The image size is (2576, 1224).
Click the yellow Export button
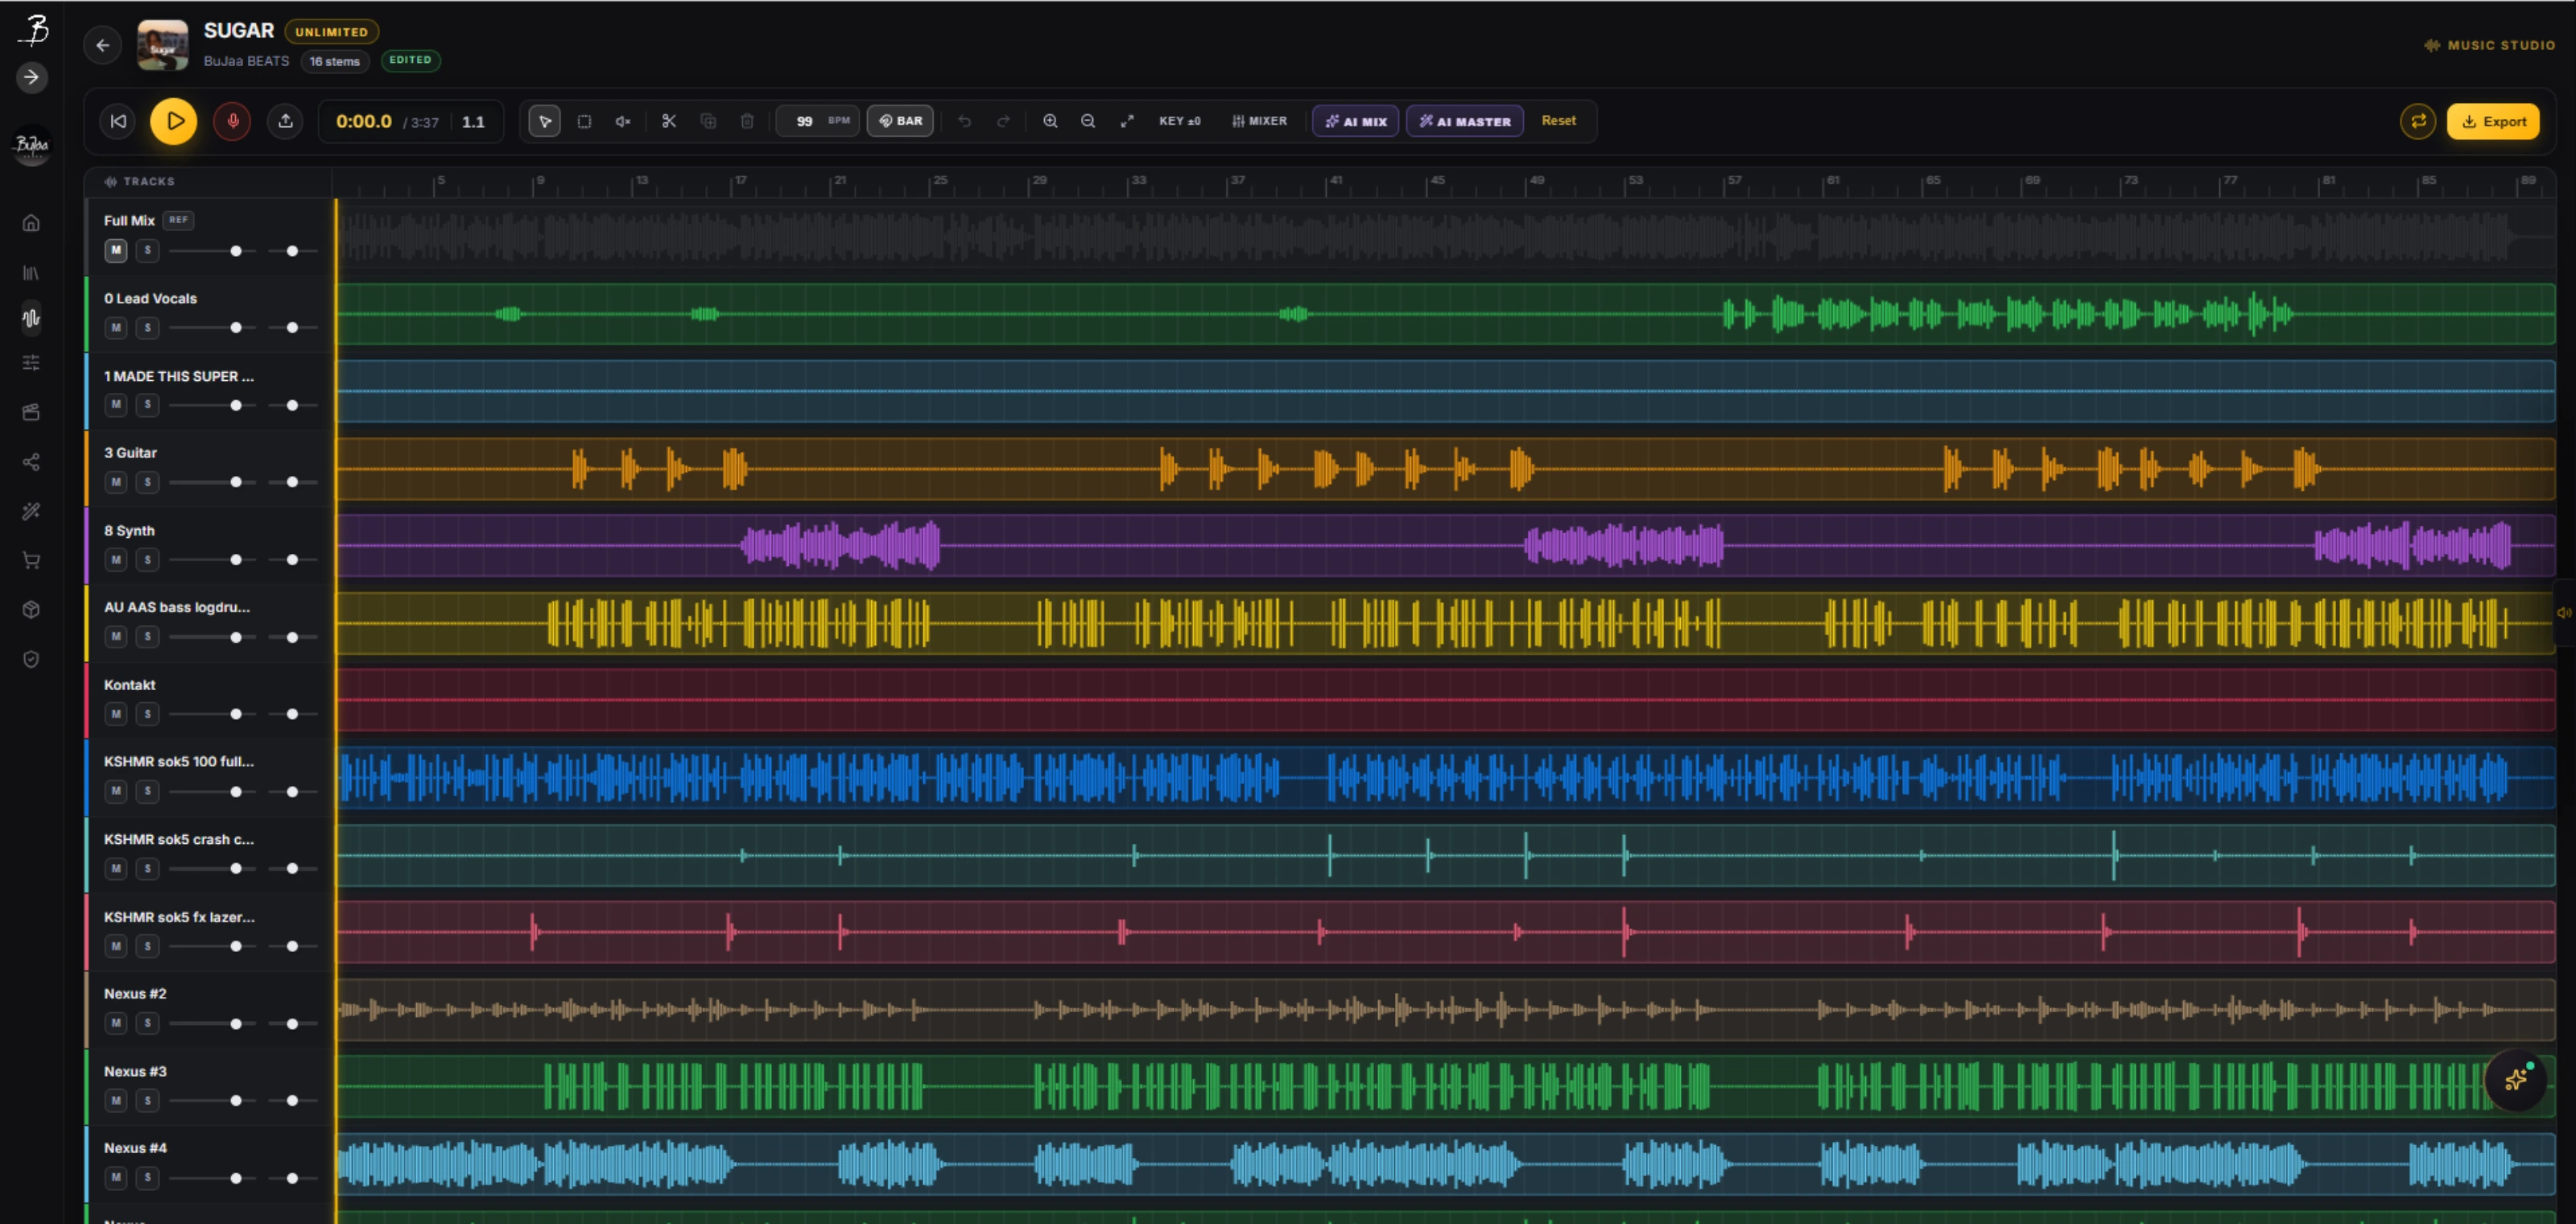point(2492,121)
